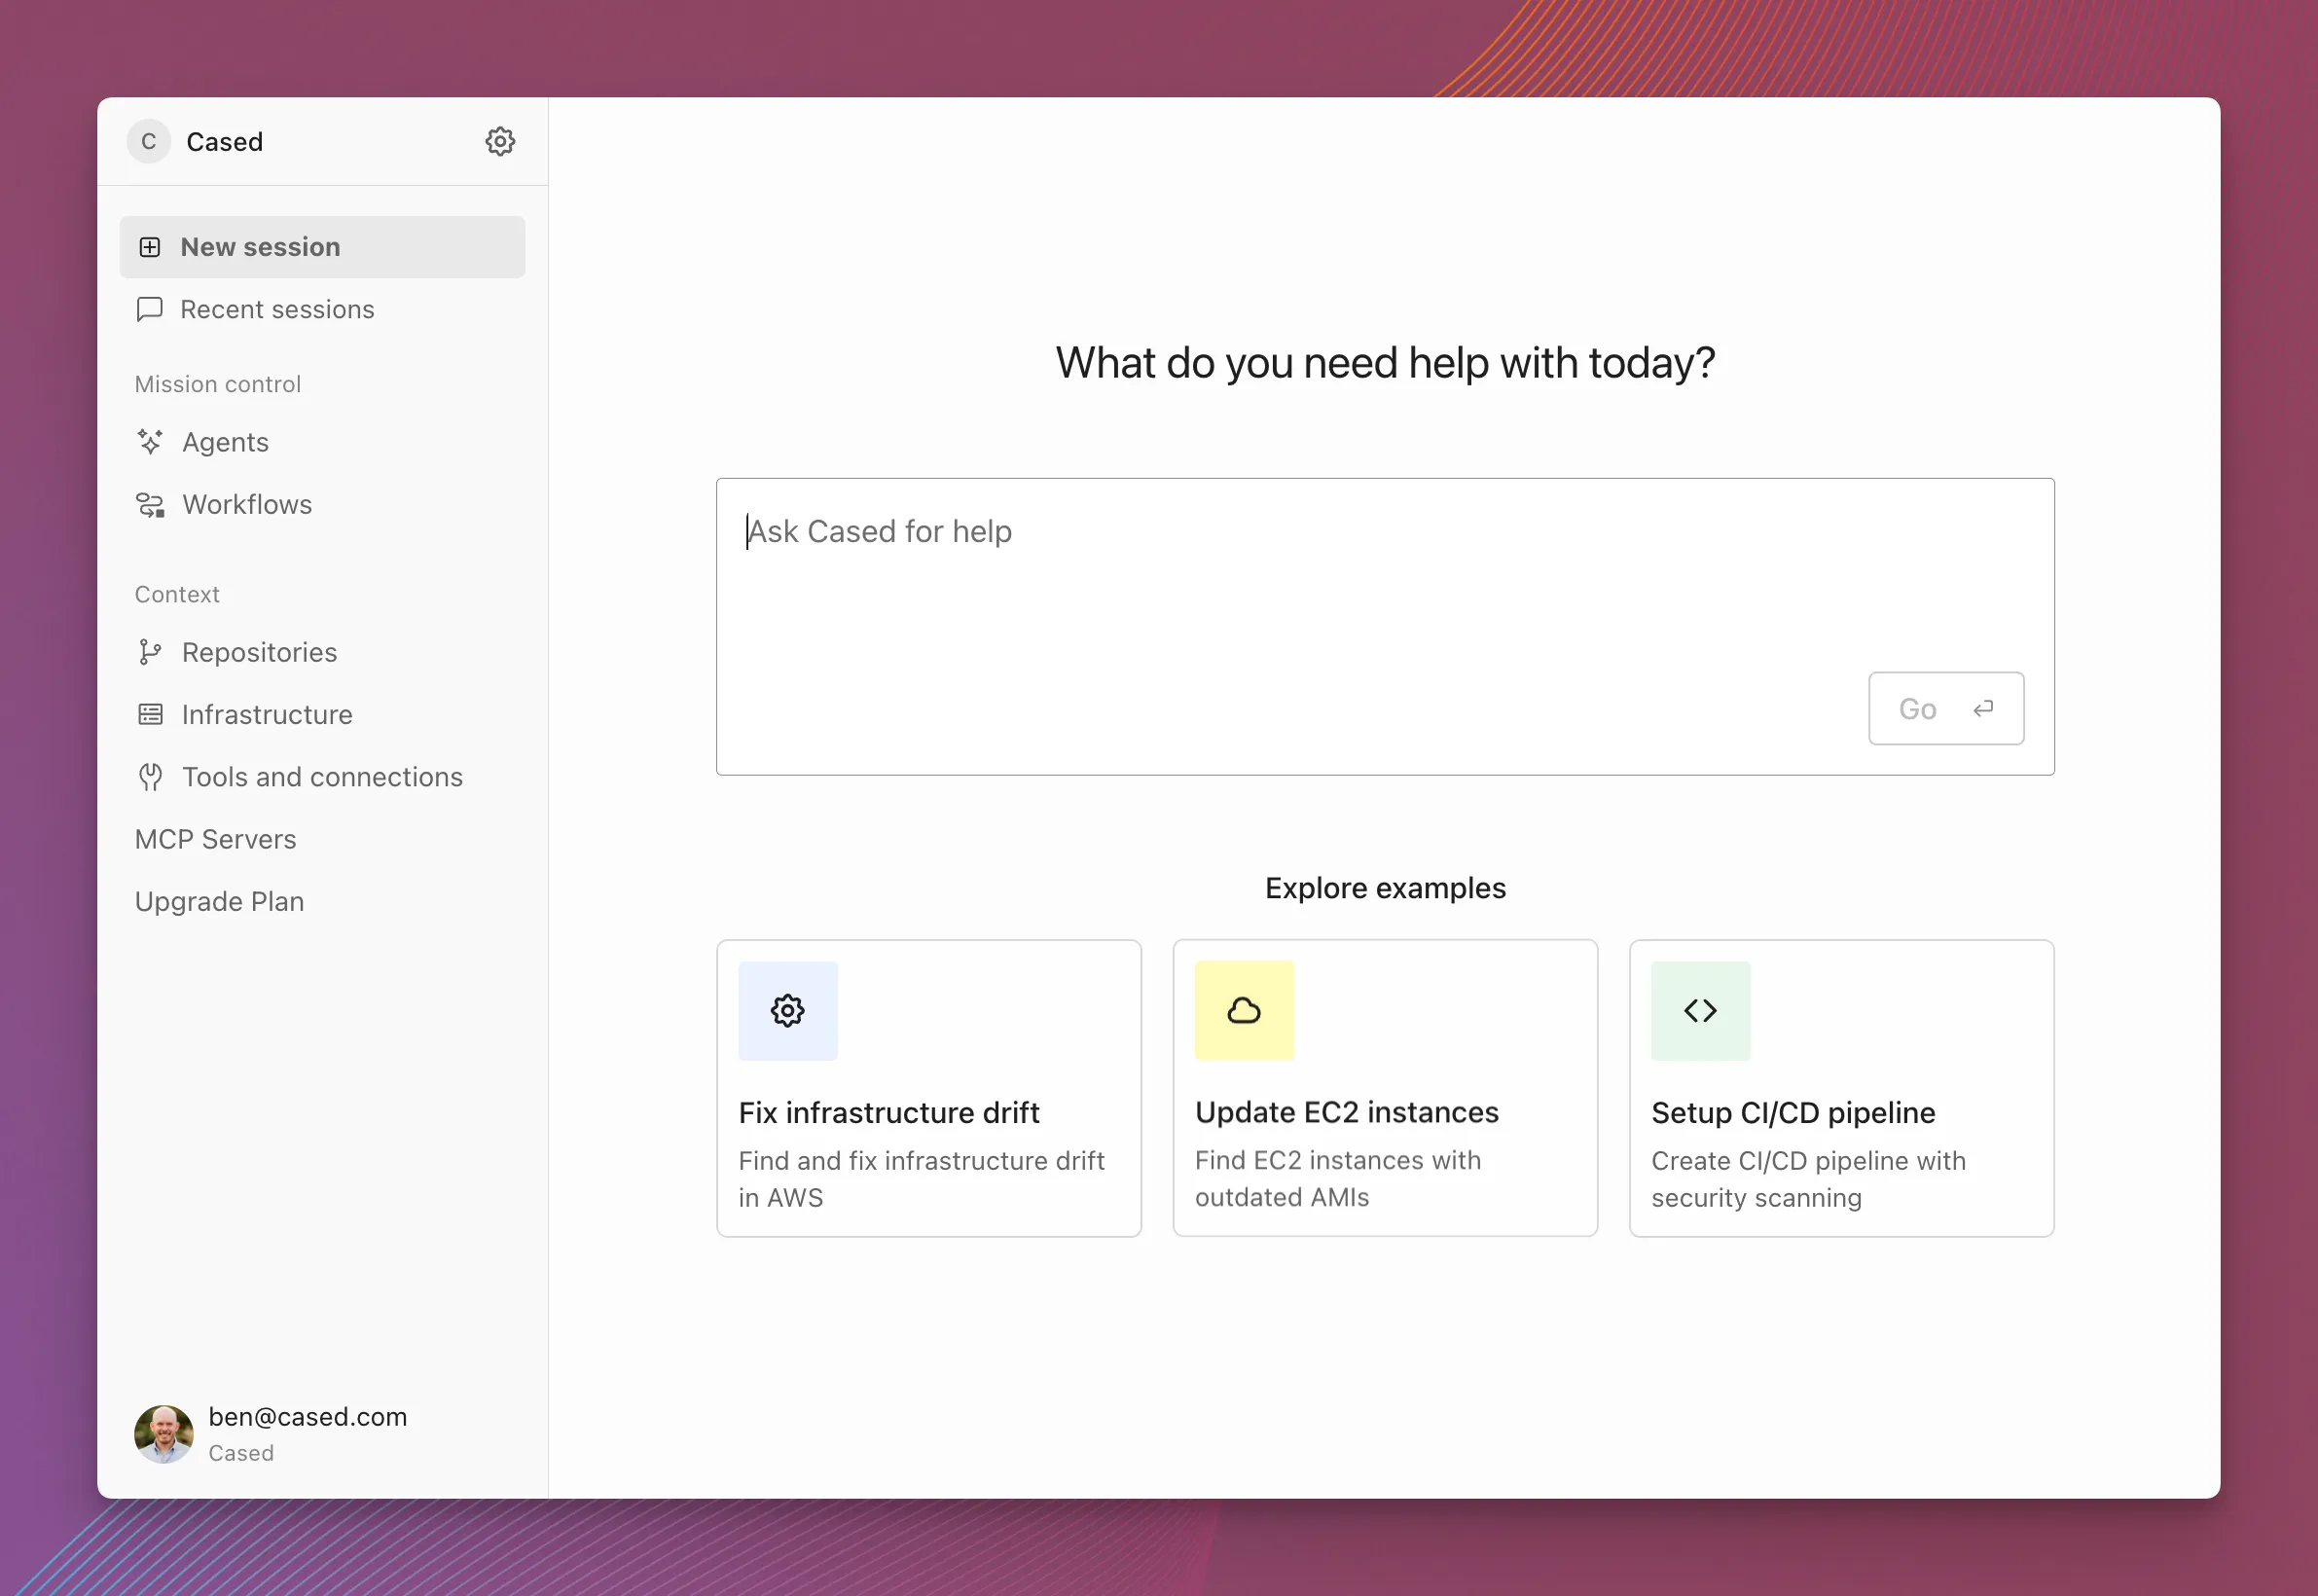Screen dimensions: 2318x1596
Task: Click the Explore examples heading
Action: [x=1385, y=888]
